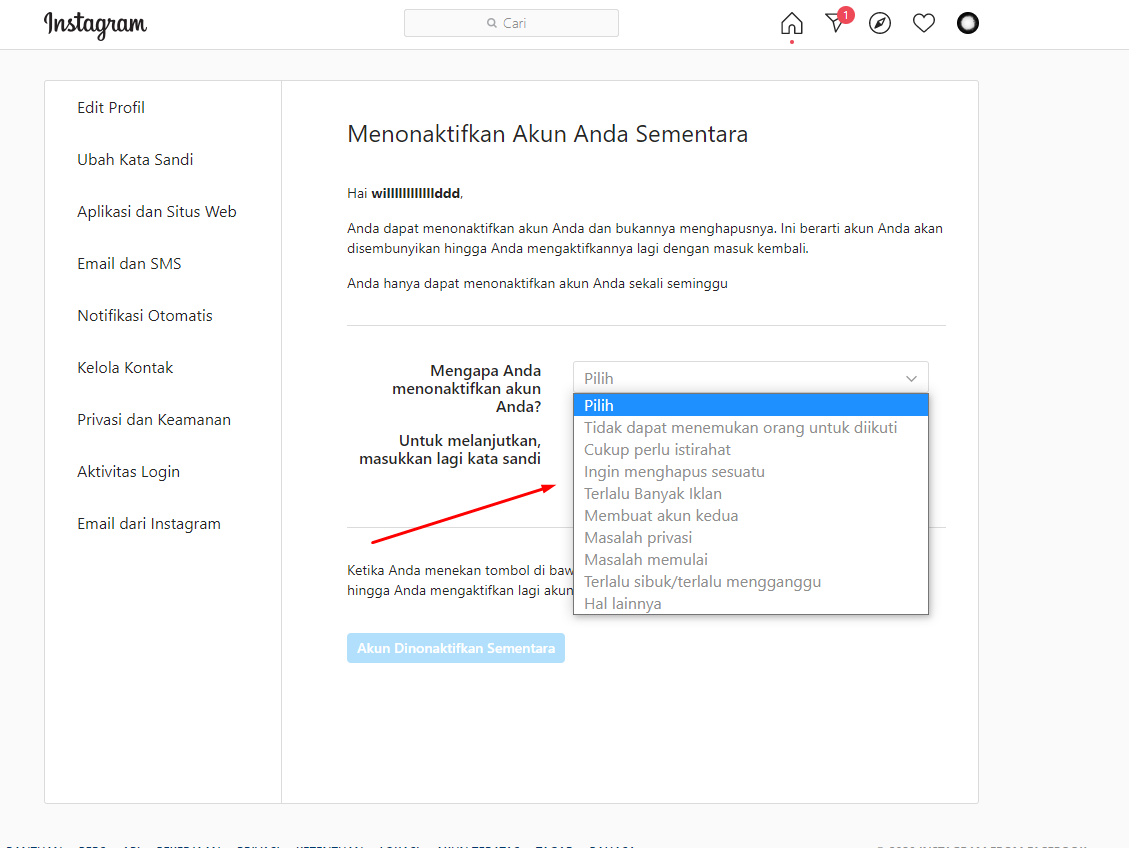Select "Hal lainnya" from the reason list

coord(623,603)
